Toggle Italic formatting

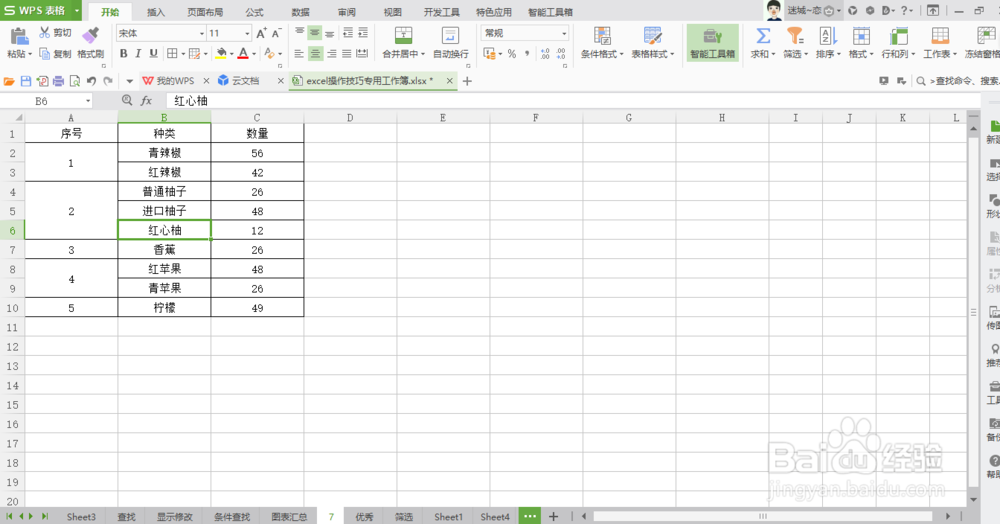[138, 54]
